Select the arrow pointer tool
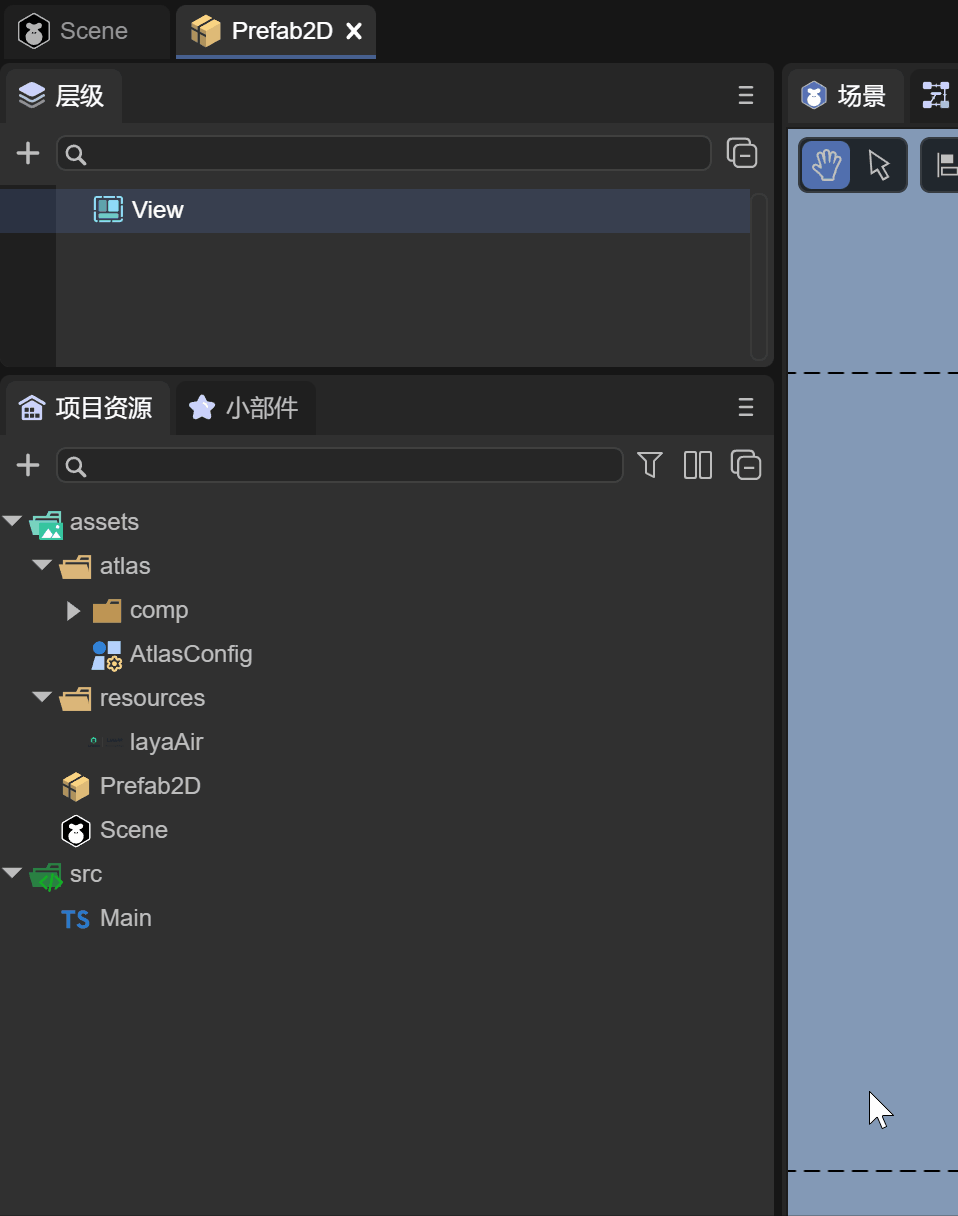 click(x=879, y=165)
